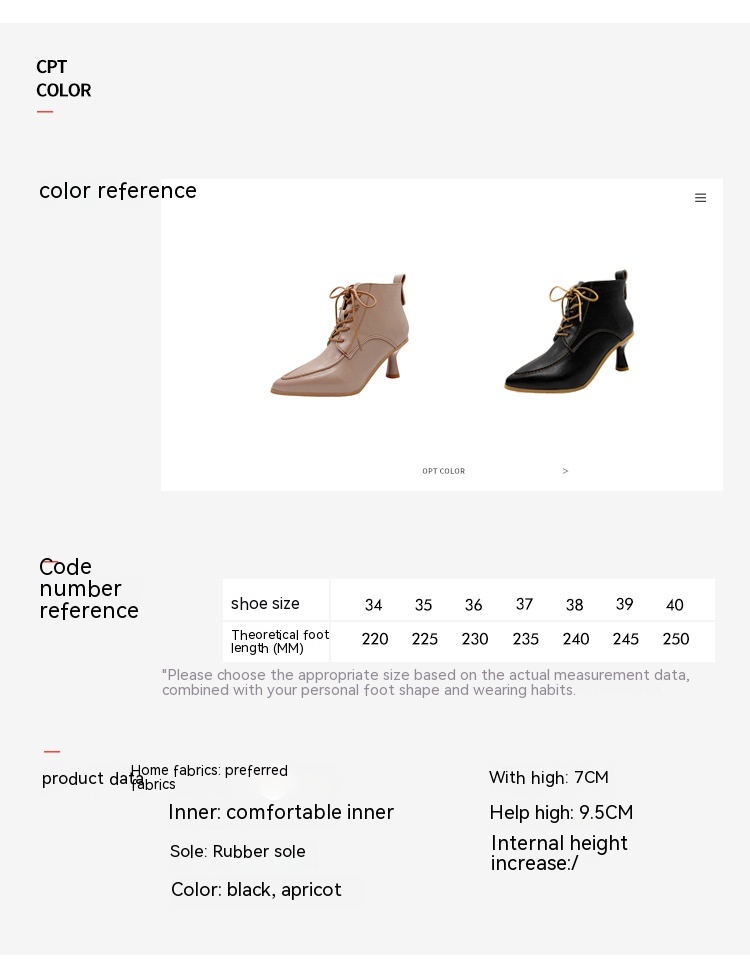This screenshot has height=966, width=750.
Task: Select shoe size 39 cell
Action: point(625,604)
